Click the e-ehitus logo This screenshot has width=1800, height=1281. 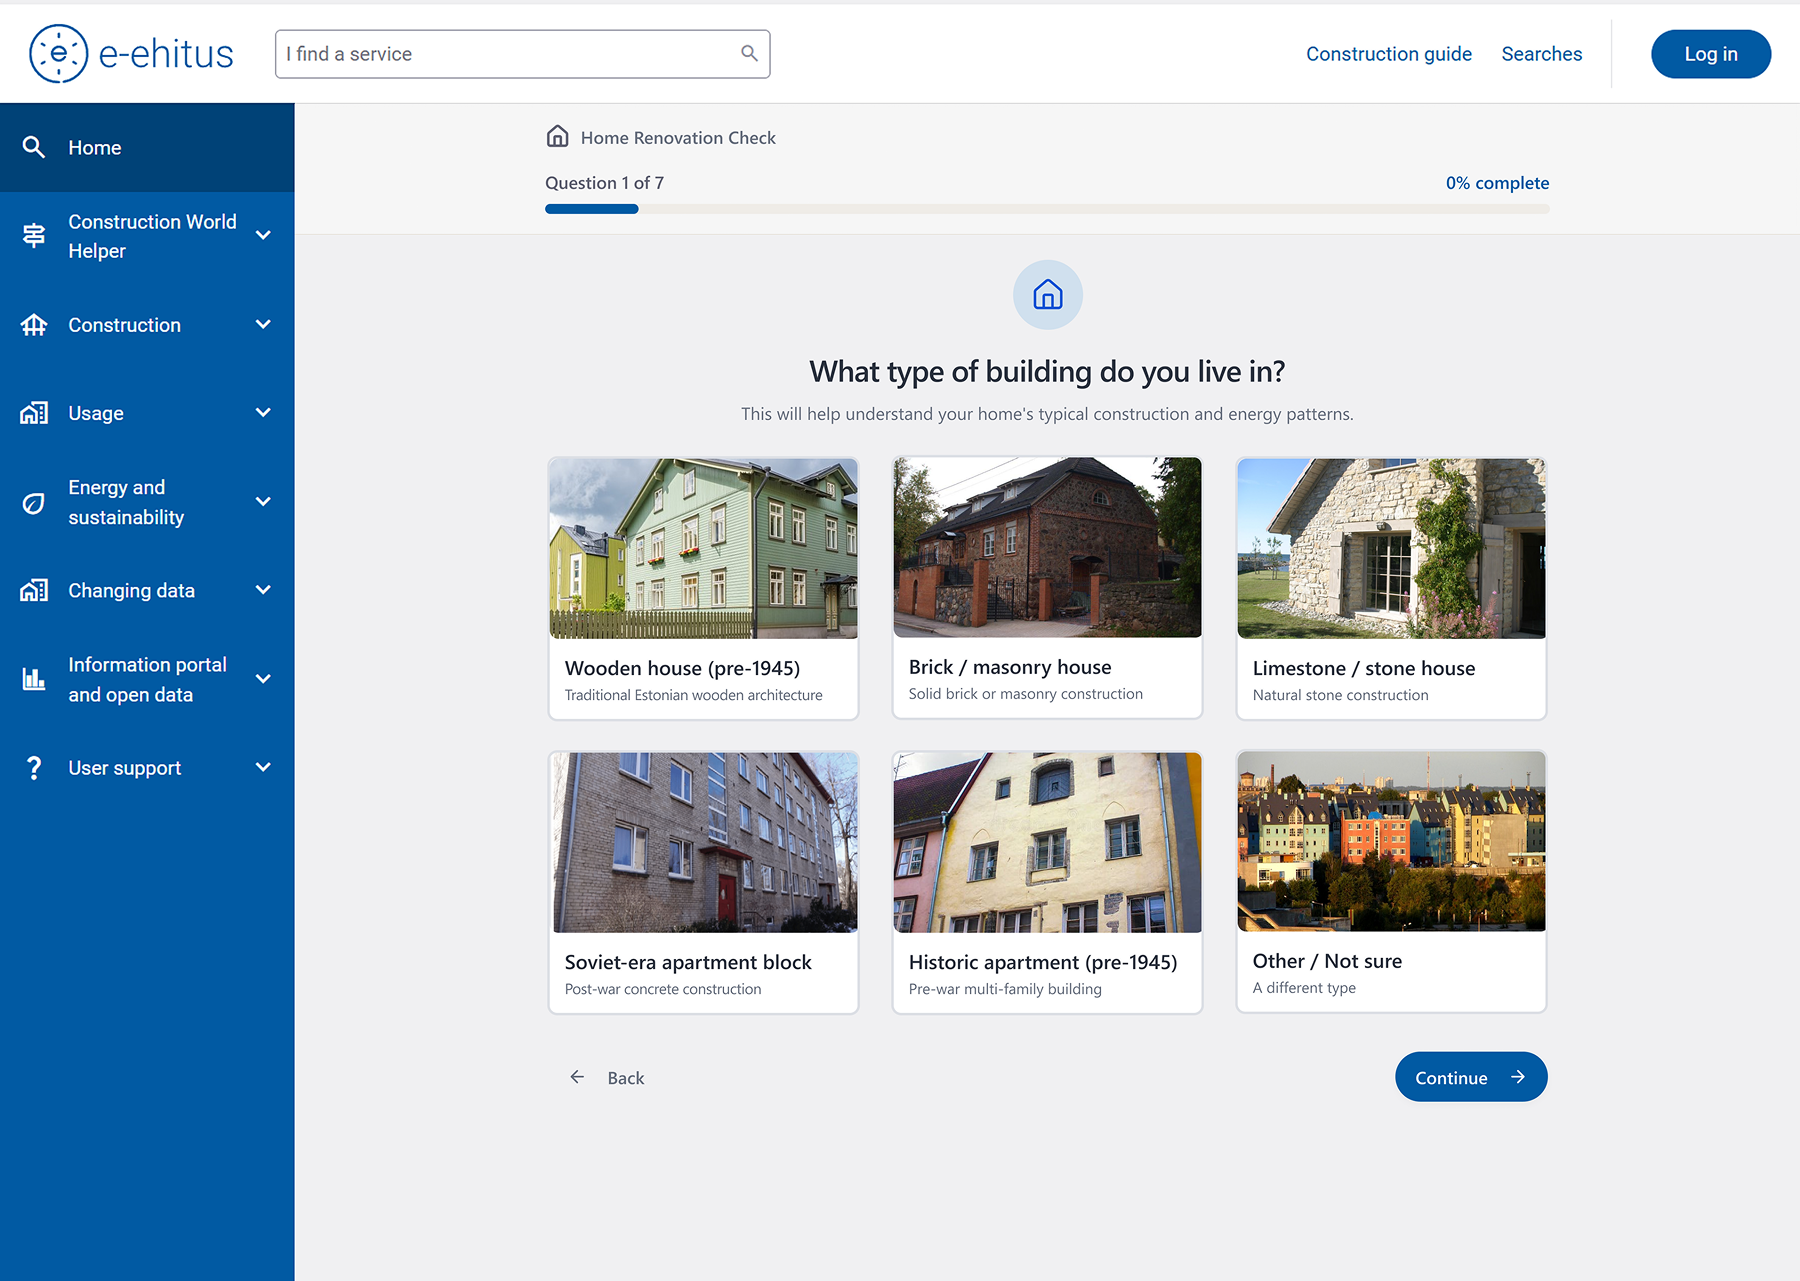point(131,54)
